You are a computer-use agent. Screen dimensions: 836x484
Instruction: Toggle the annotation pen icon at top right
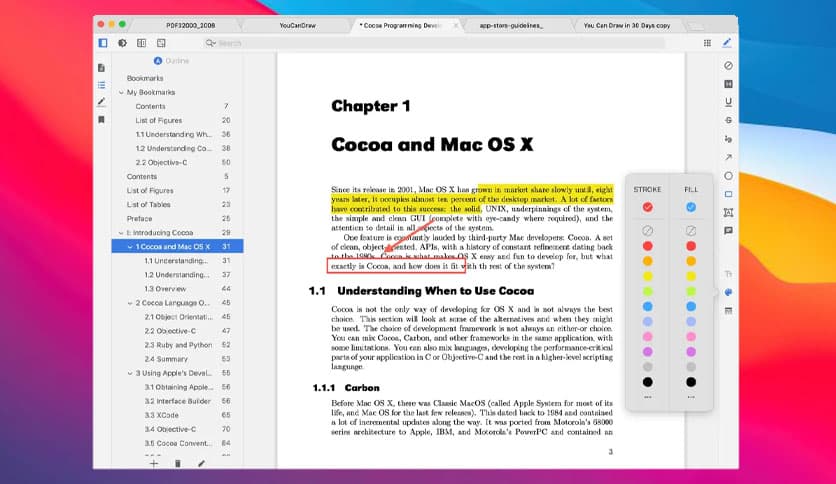point(727,43)
